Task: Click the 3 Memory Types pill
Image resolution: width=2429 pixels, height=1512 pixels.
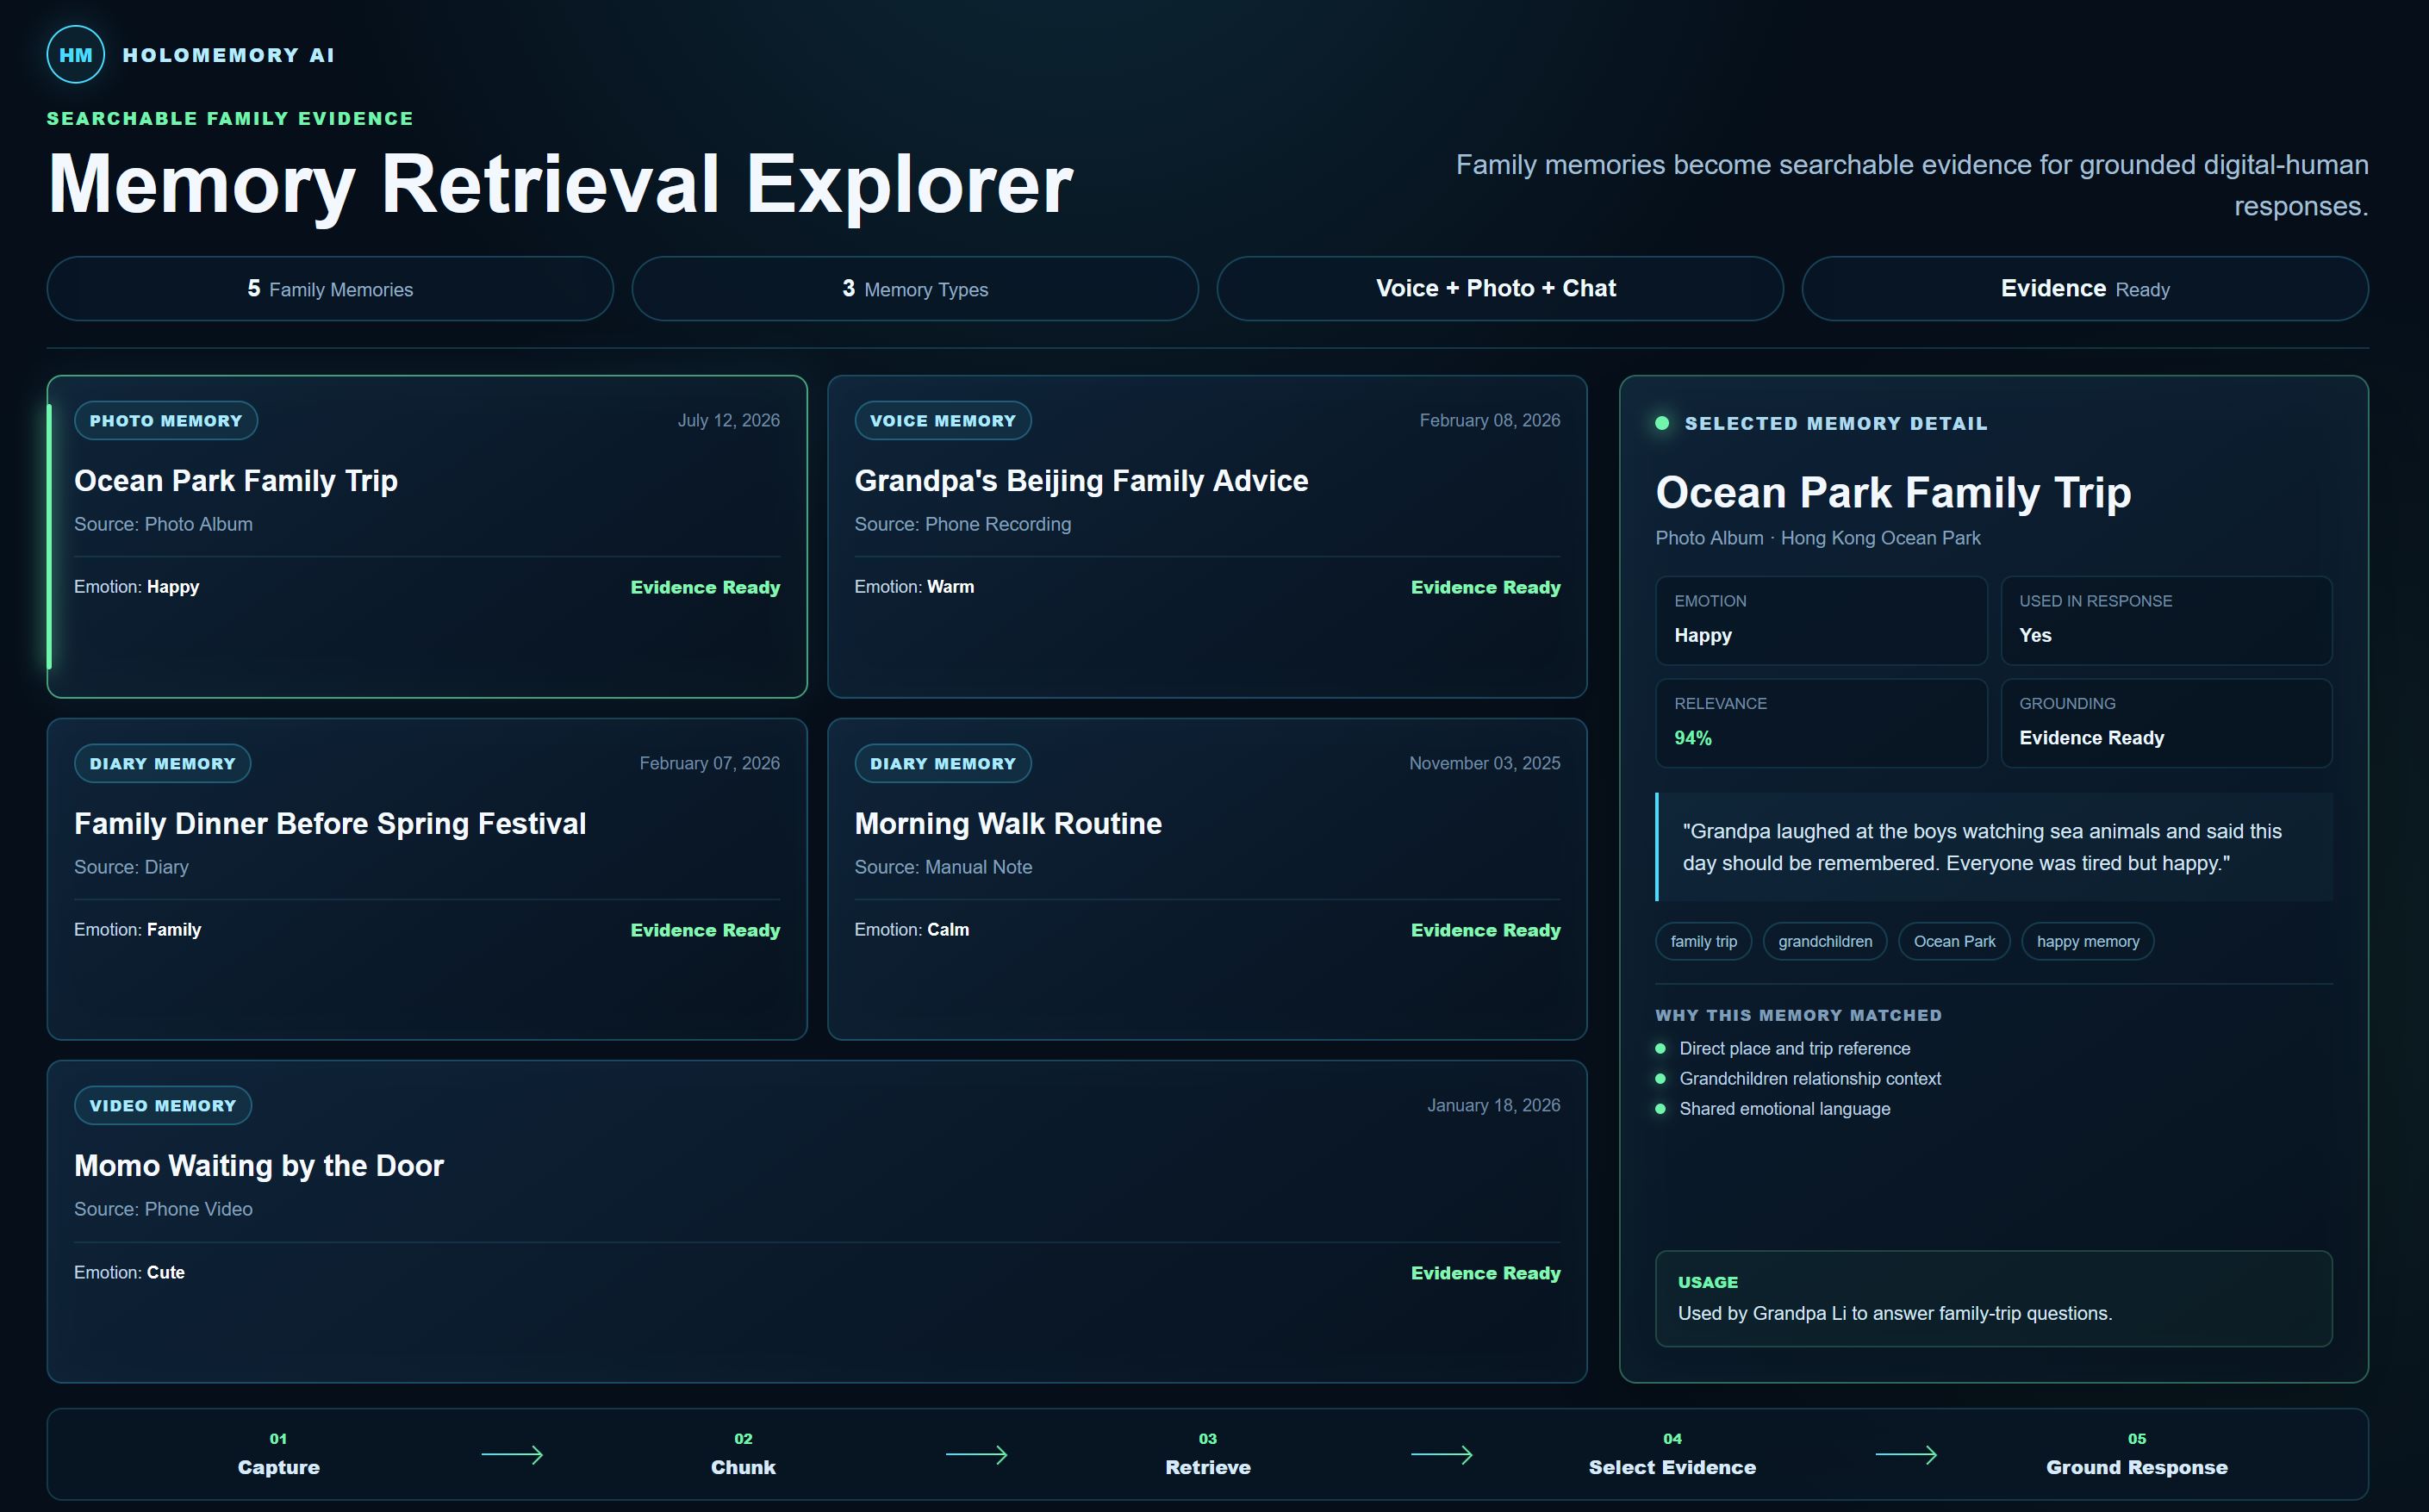Action: tap(915, 289)
